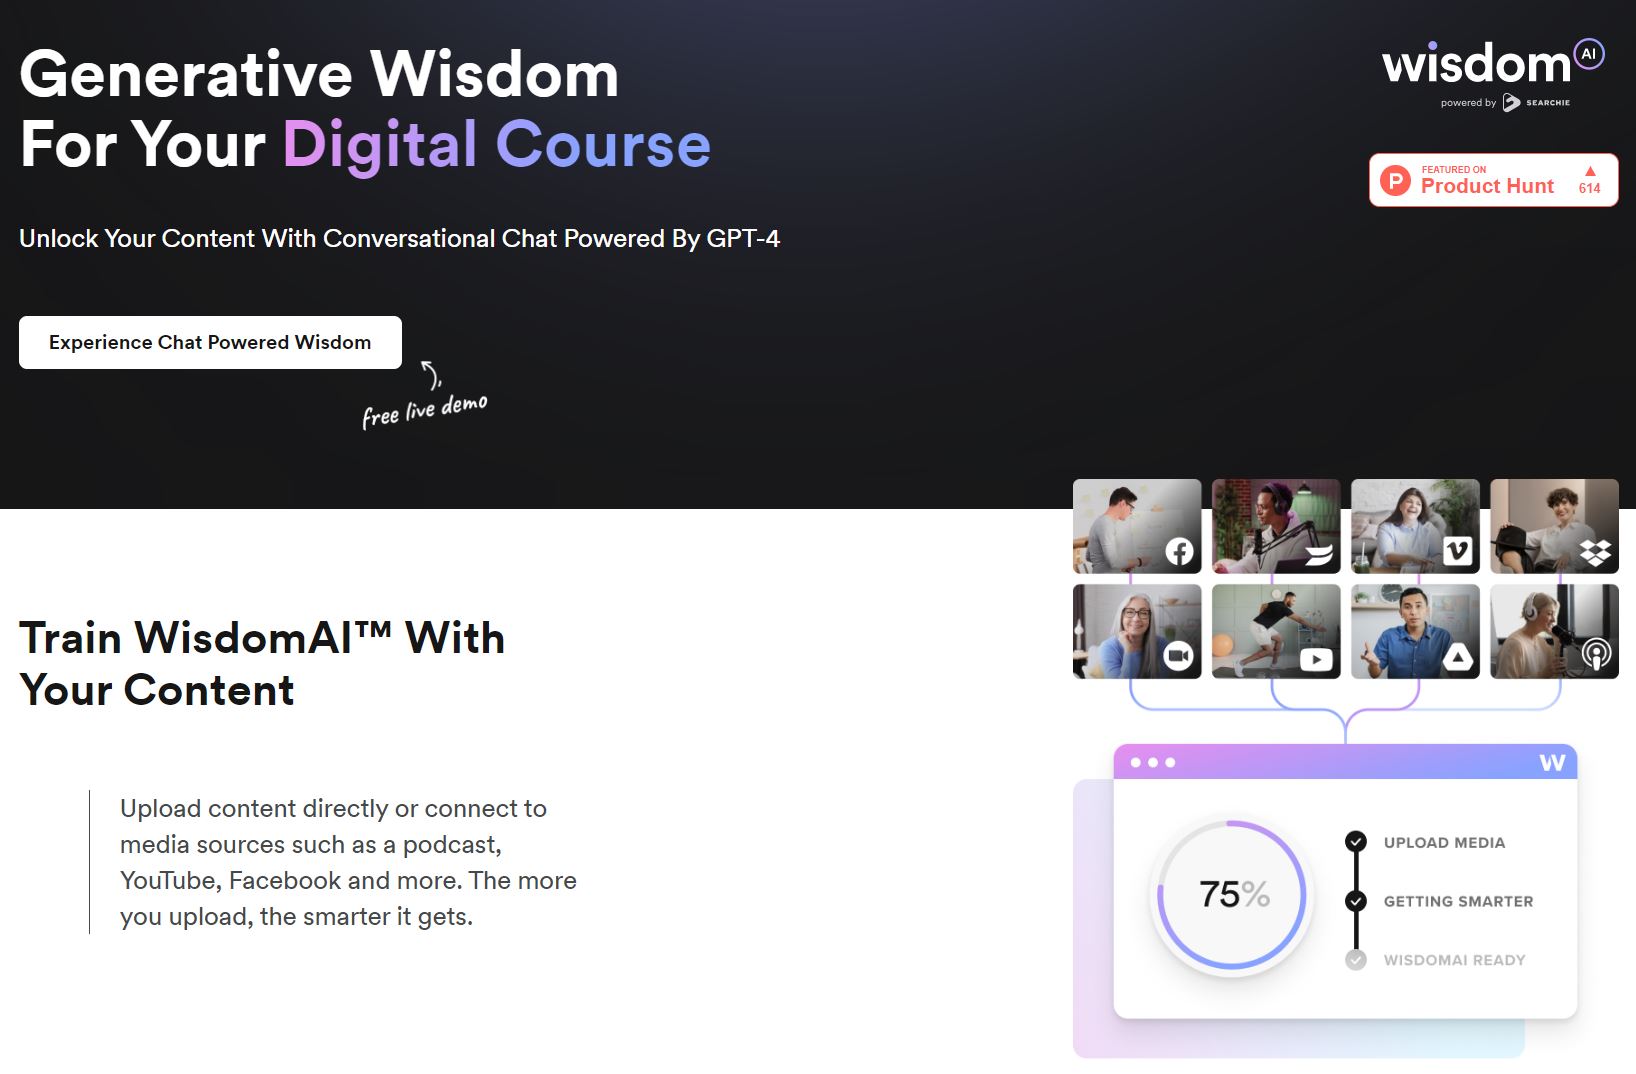This screenshot has height=1074, width=1636.
Task: Click the three dots in window header
Action: 1153,762
